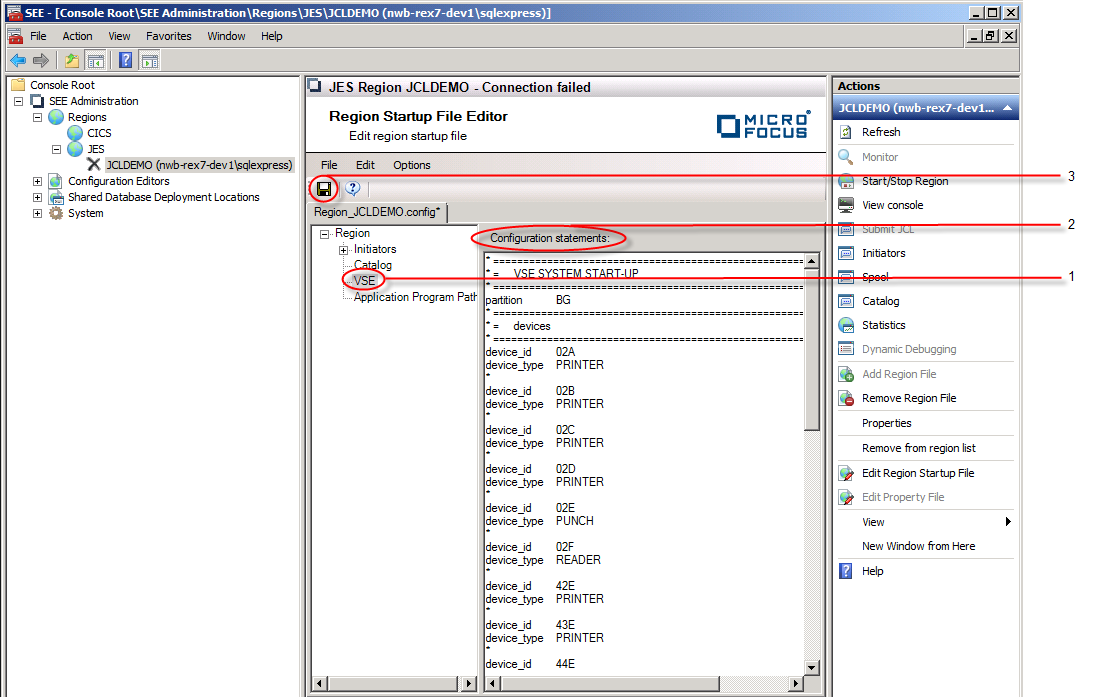
Task: Open View console from Actions pane
Action: point(892,205)
